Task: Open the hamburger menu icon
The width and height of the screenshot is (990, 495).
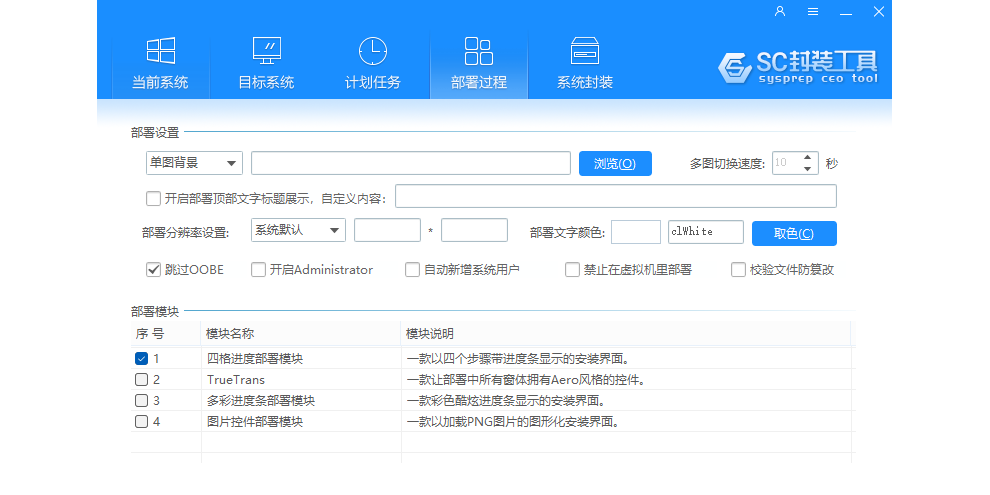Action: [x=813, y=12]
